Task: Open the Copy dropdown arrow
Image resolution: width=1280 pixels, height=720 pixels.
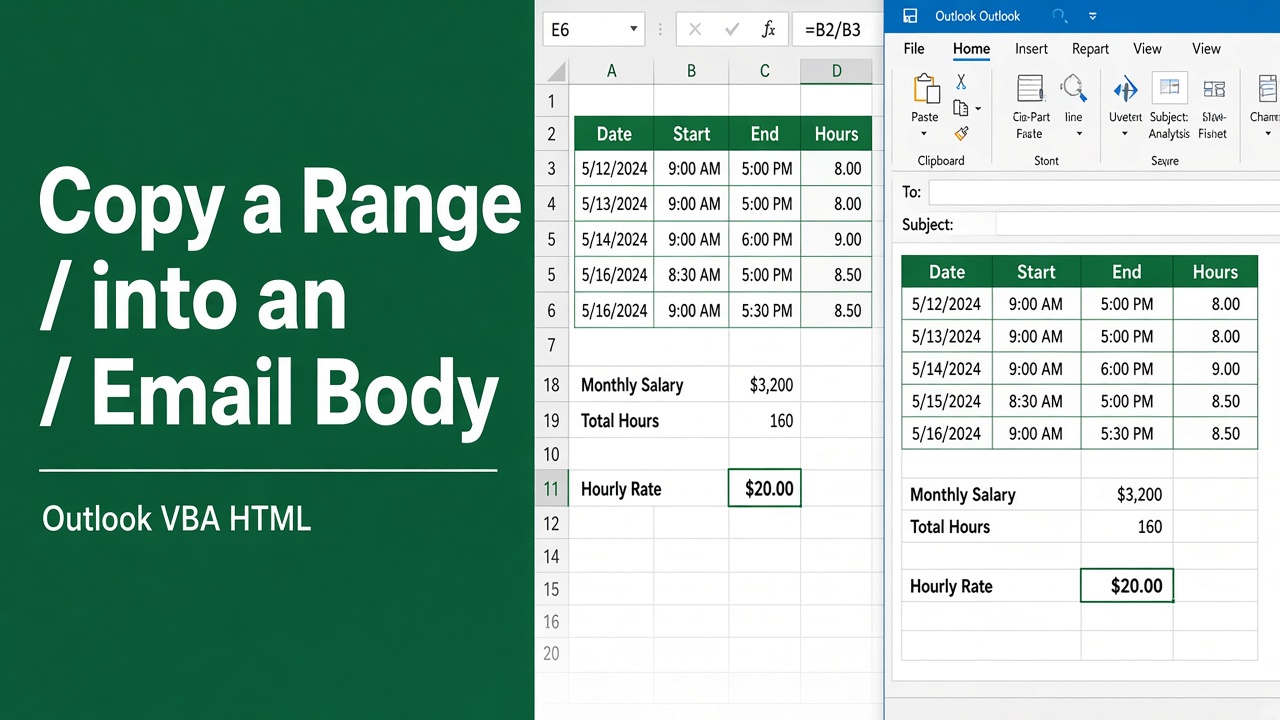Action: [978, 109]
